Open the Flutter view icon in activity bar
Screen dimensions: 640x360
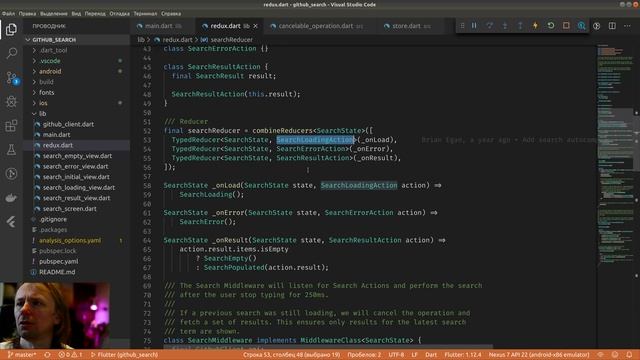[x=11, y=222]
